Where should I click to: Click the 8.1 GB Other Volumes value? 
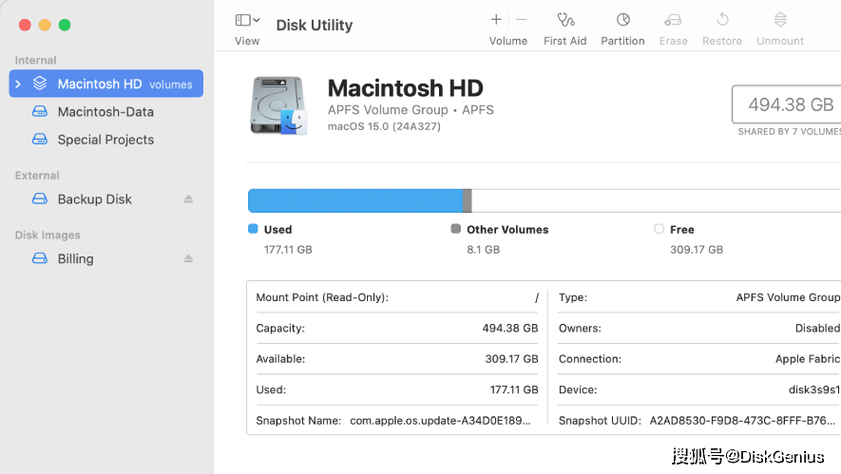coord(483,249)
